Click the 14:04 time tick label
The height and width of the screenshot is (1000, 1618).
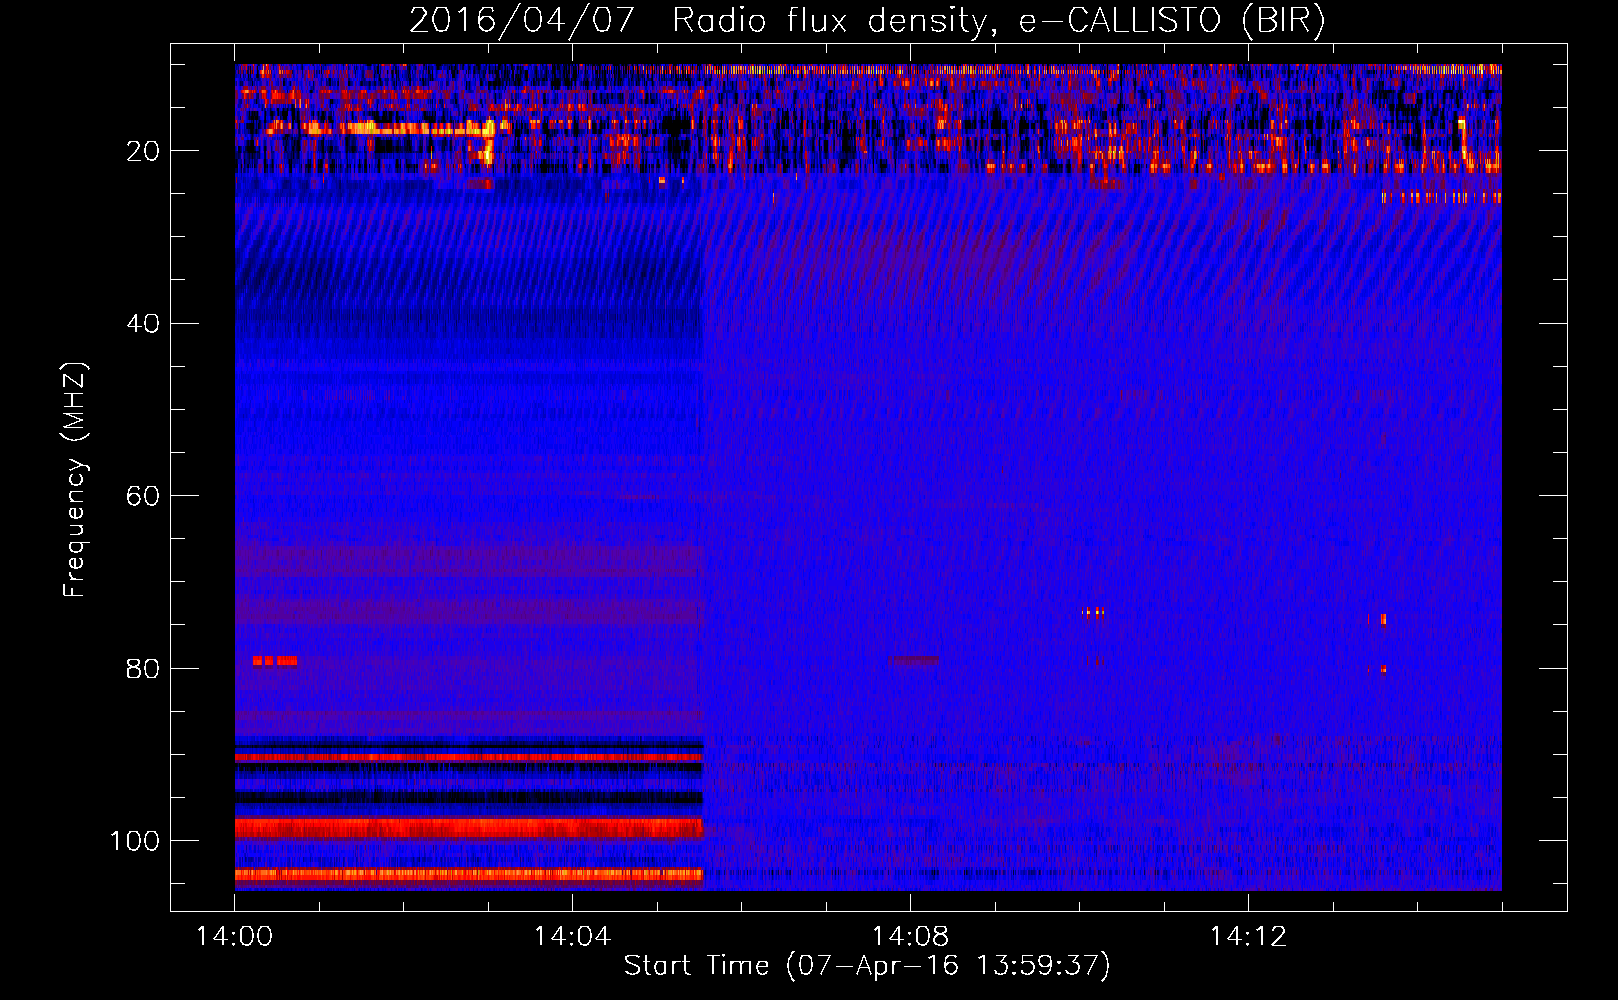pos(572,936)
